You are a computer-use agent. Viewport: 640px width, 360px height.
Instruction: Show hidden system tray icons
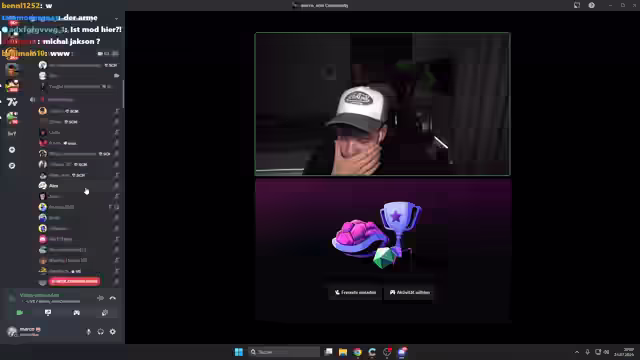pyautogui.click(x=577, y=352)
